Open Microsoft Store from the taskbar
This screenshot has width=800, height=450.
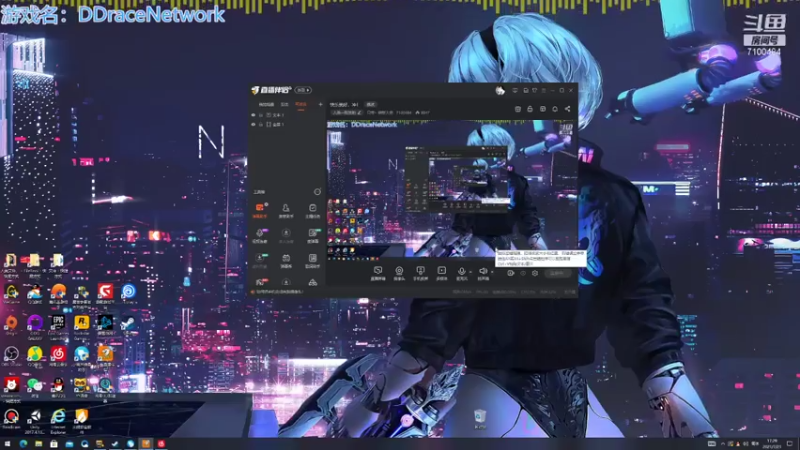pyautogui.click(x=54, y=444)
